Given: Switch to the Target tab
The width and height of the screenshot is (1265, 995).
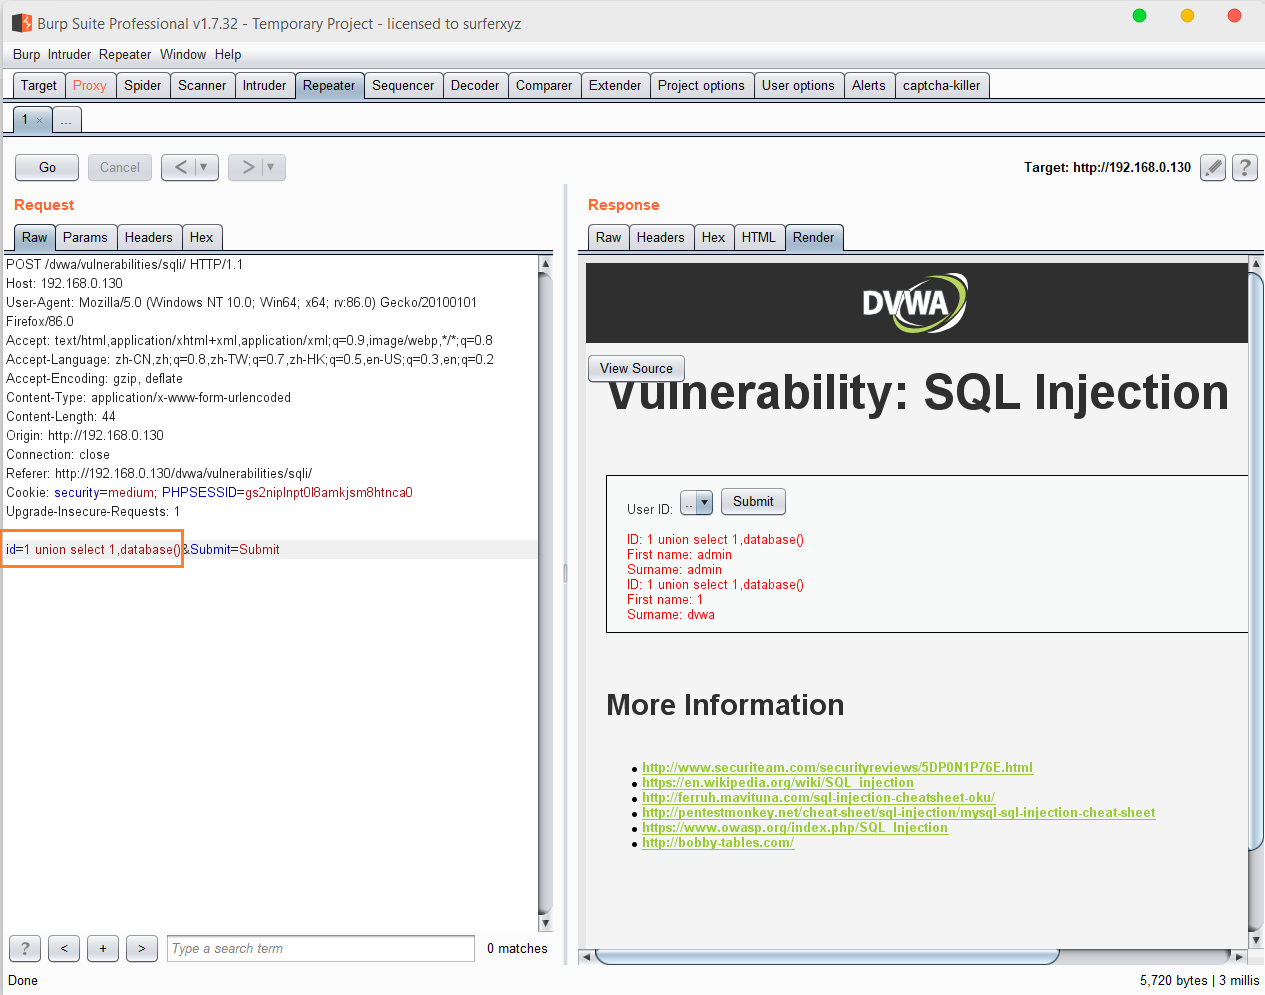Looking at the screenshot, I should pos(39,86).
